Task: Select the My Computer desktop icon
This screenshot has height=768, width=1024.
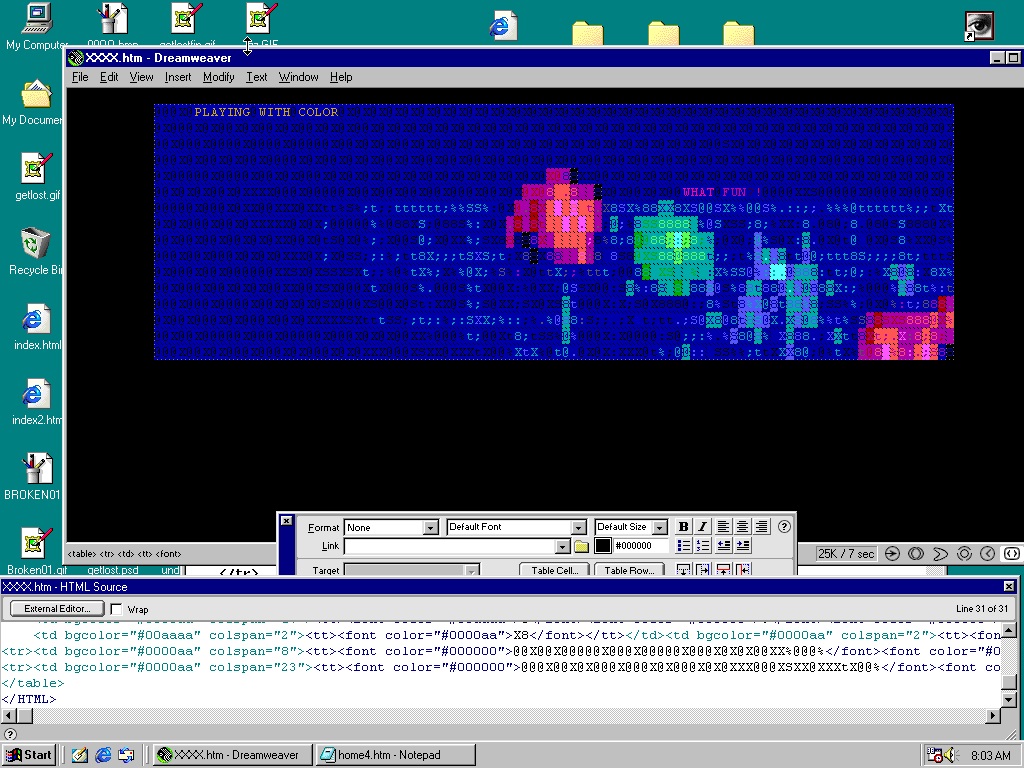Action: [37, 26]
